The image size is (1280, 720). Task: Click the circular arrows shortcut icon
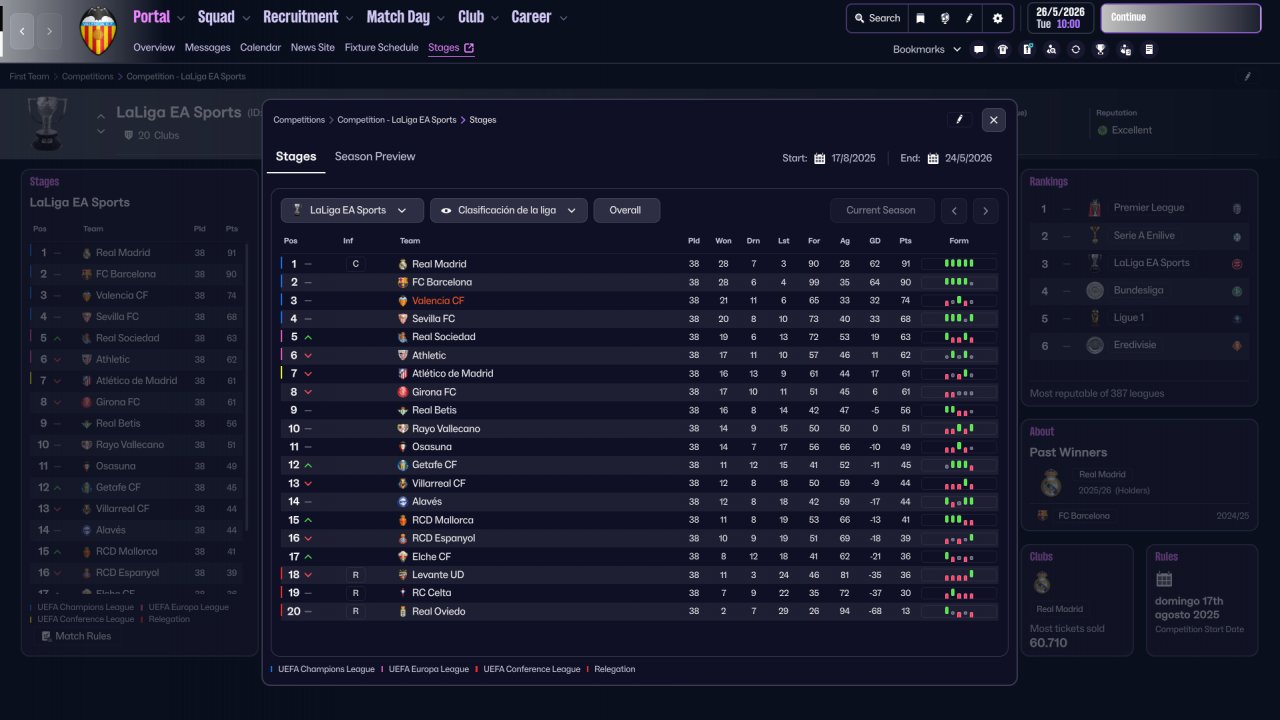coord(1076,49)
